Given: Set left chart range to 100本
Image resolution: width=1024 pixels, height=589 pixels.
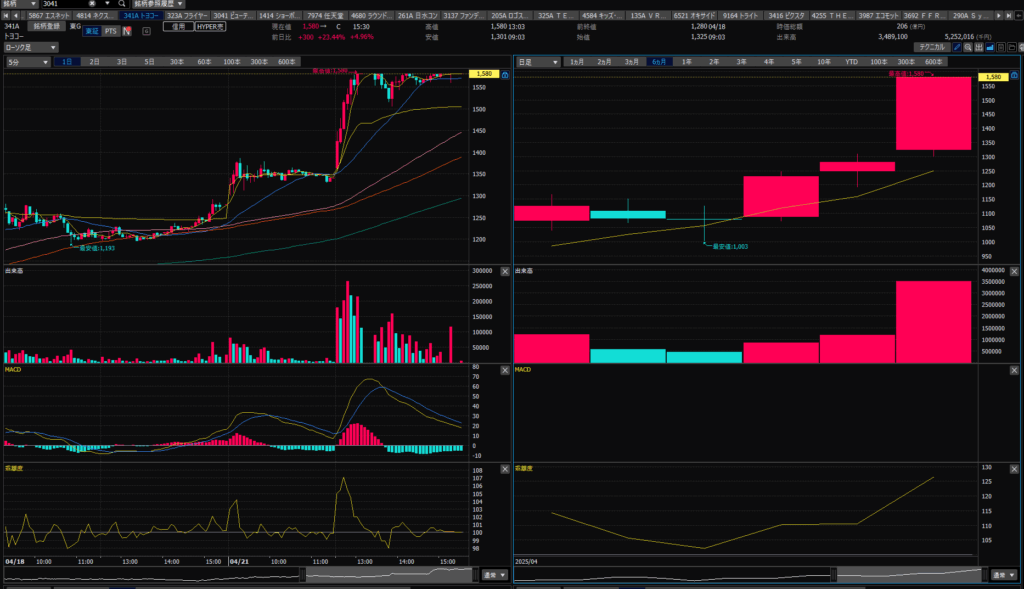Looking at the screenshot, I should pos(232,62).
